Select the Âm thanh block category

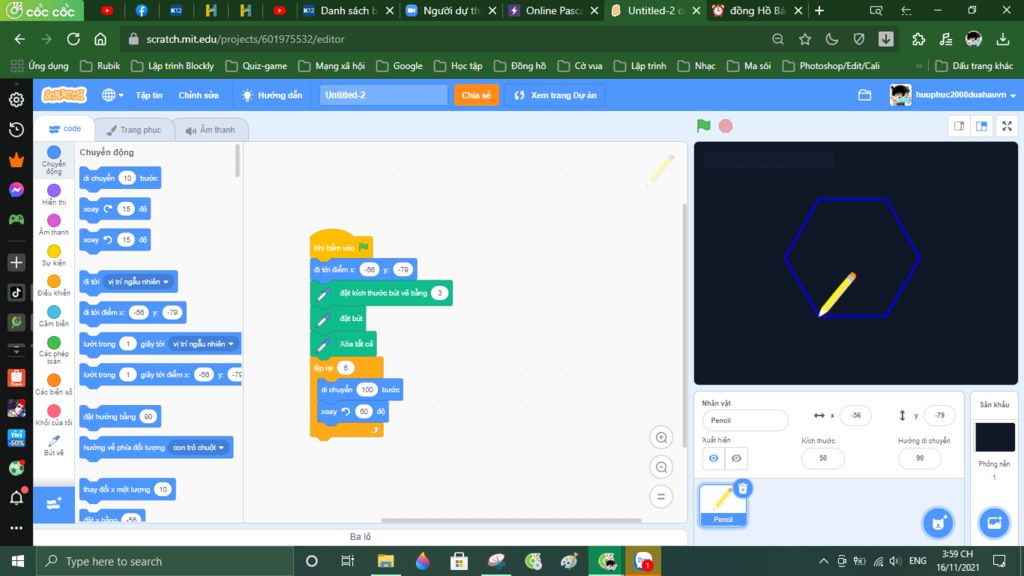click(54, 225)
